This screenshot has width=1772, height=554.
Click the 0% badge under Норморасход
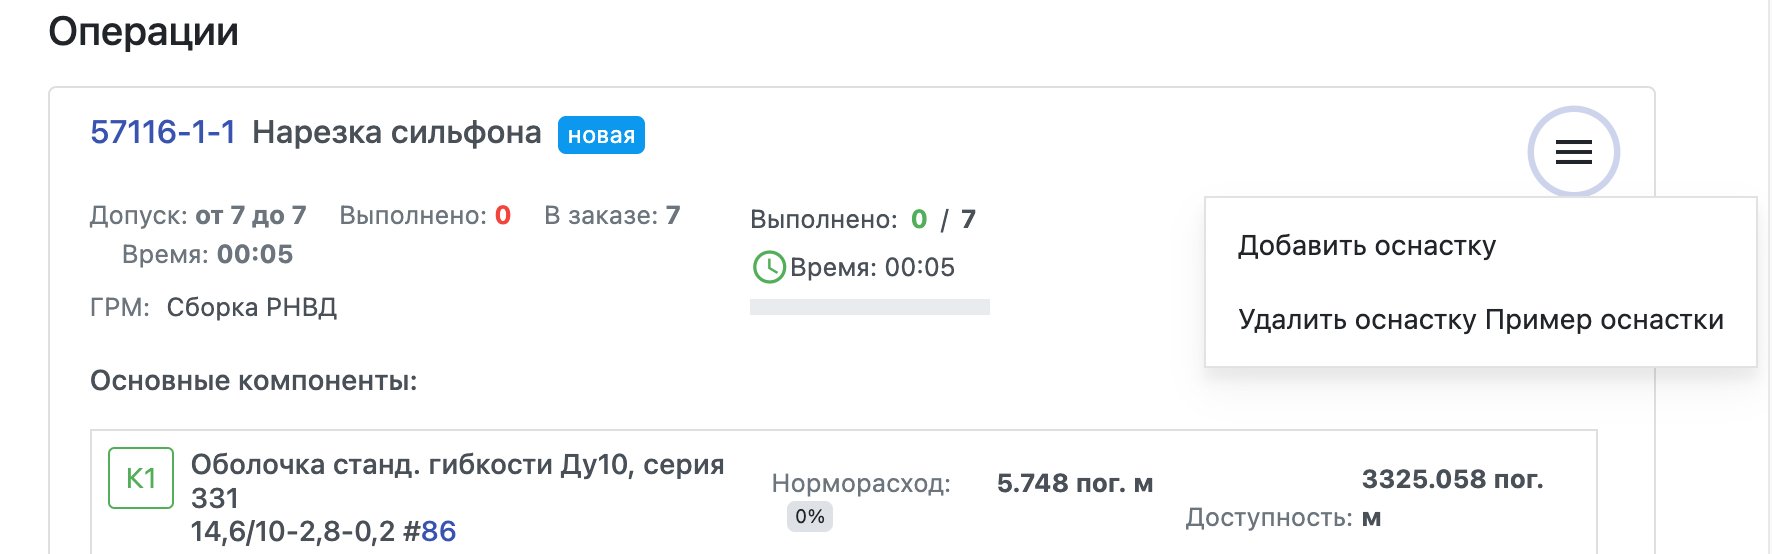pyautogui.click(x=810, y=517)
